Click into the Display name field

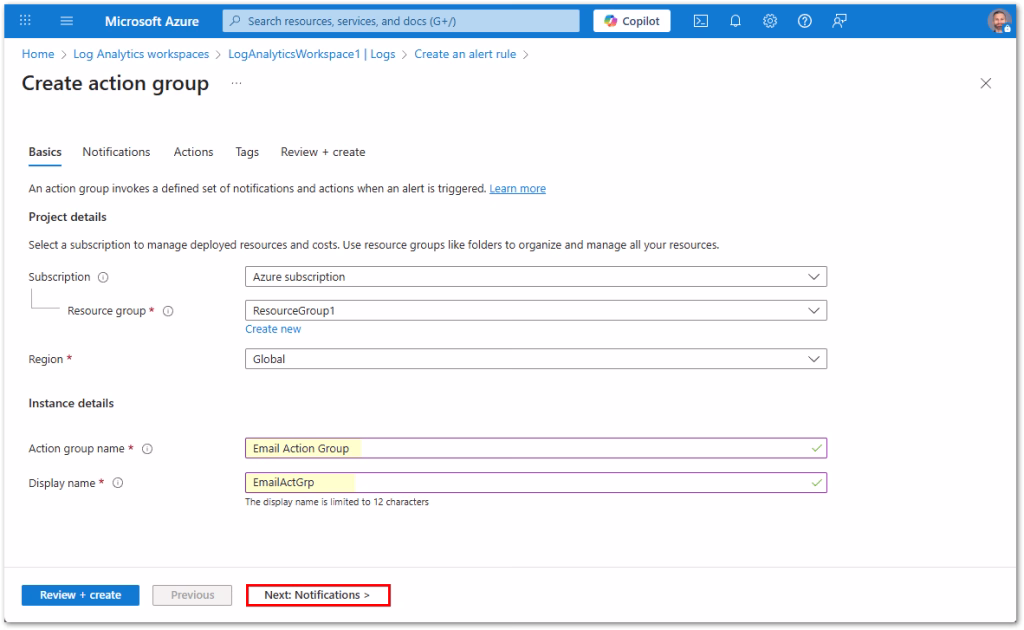(x=535, y=483)
